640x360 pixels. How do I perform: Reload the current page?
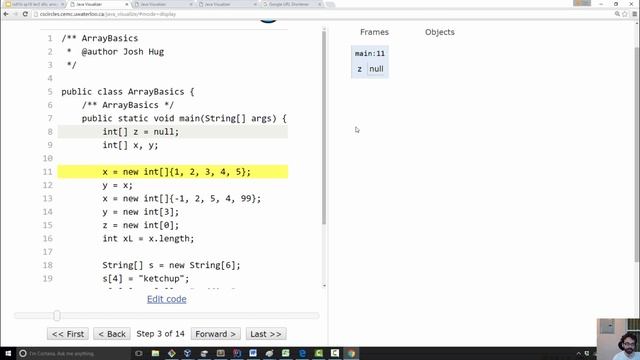pos(25,14)
